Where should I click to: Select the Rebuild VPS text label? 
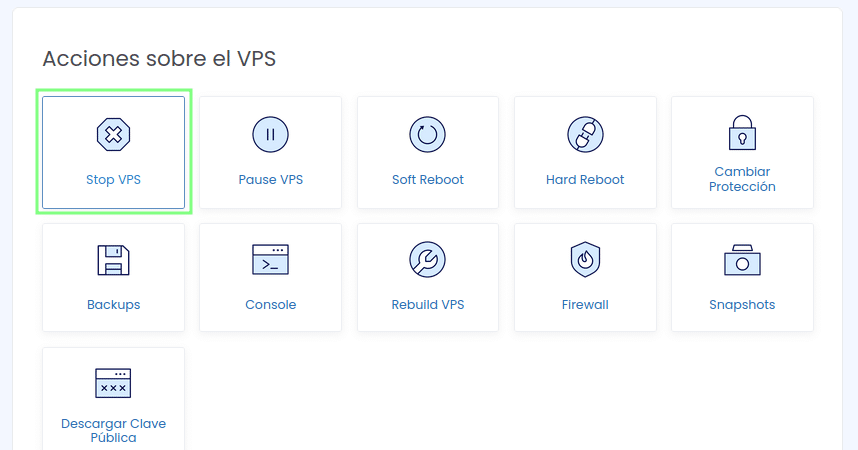click(427, 304)
